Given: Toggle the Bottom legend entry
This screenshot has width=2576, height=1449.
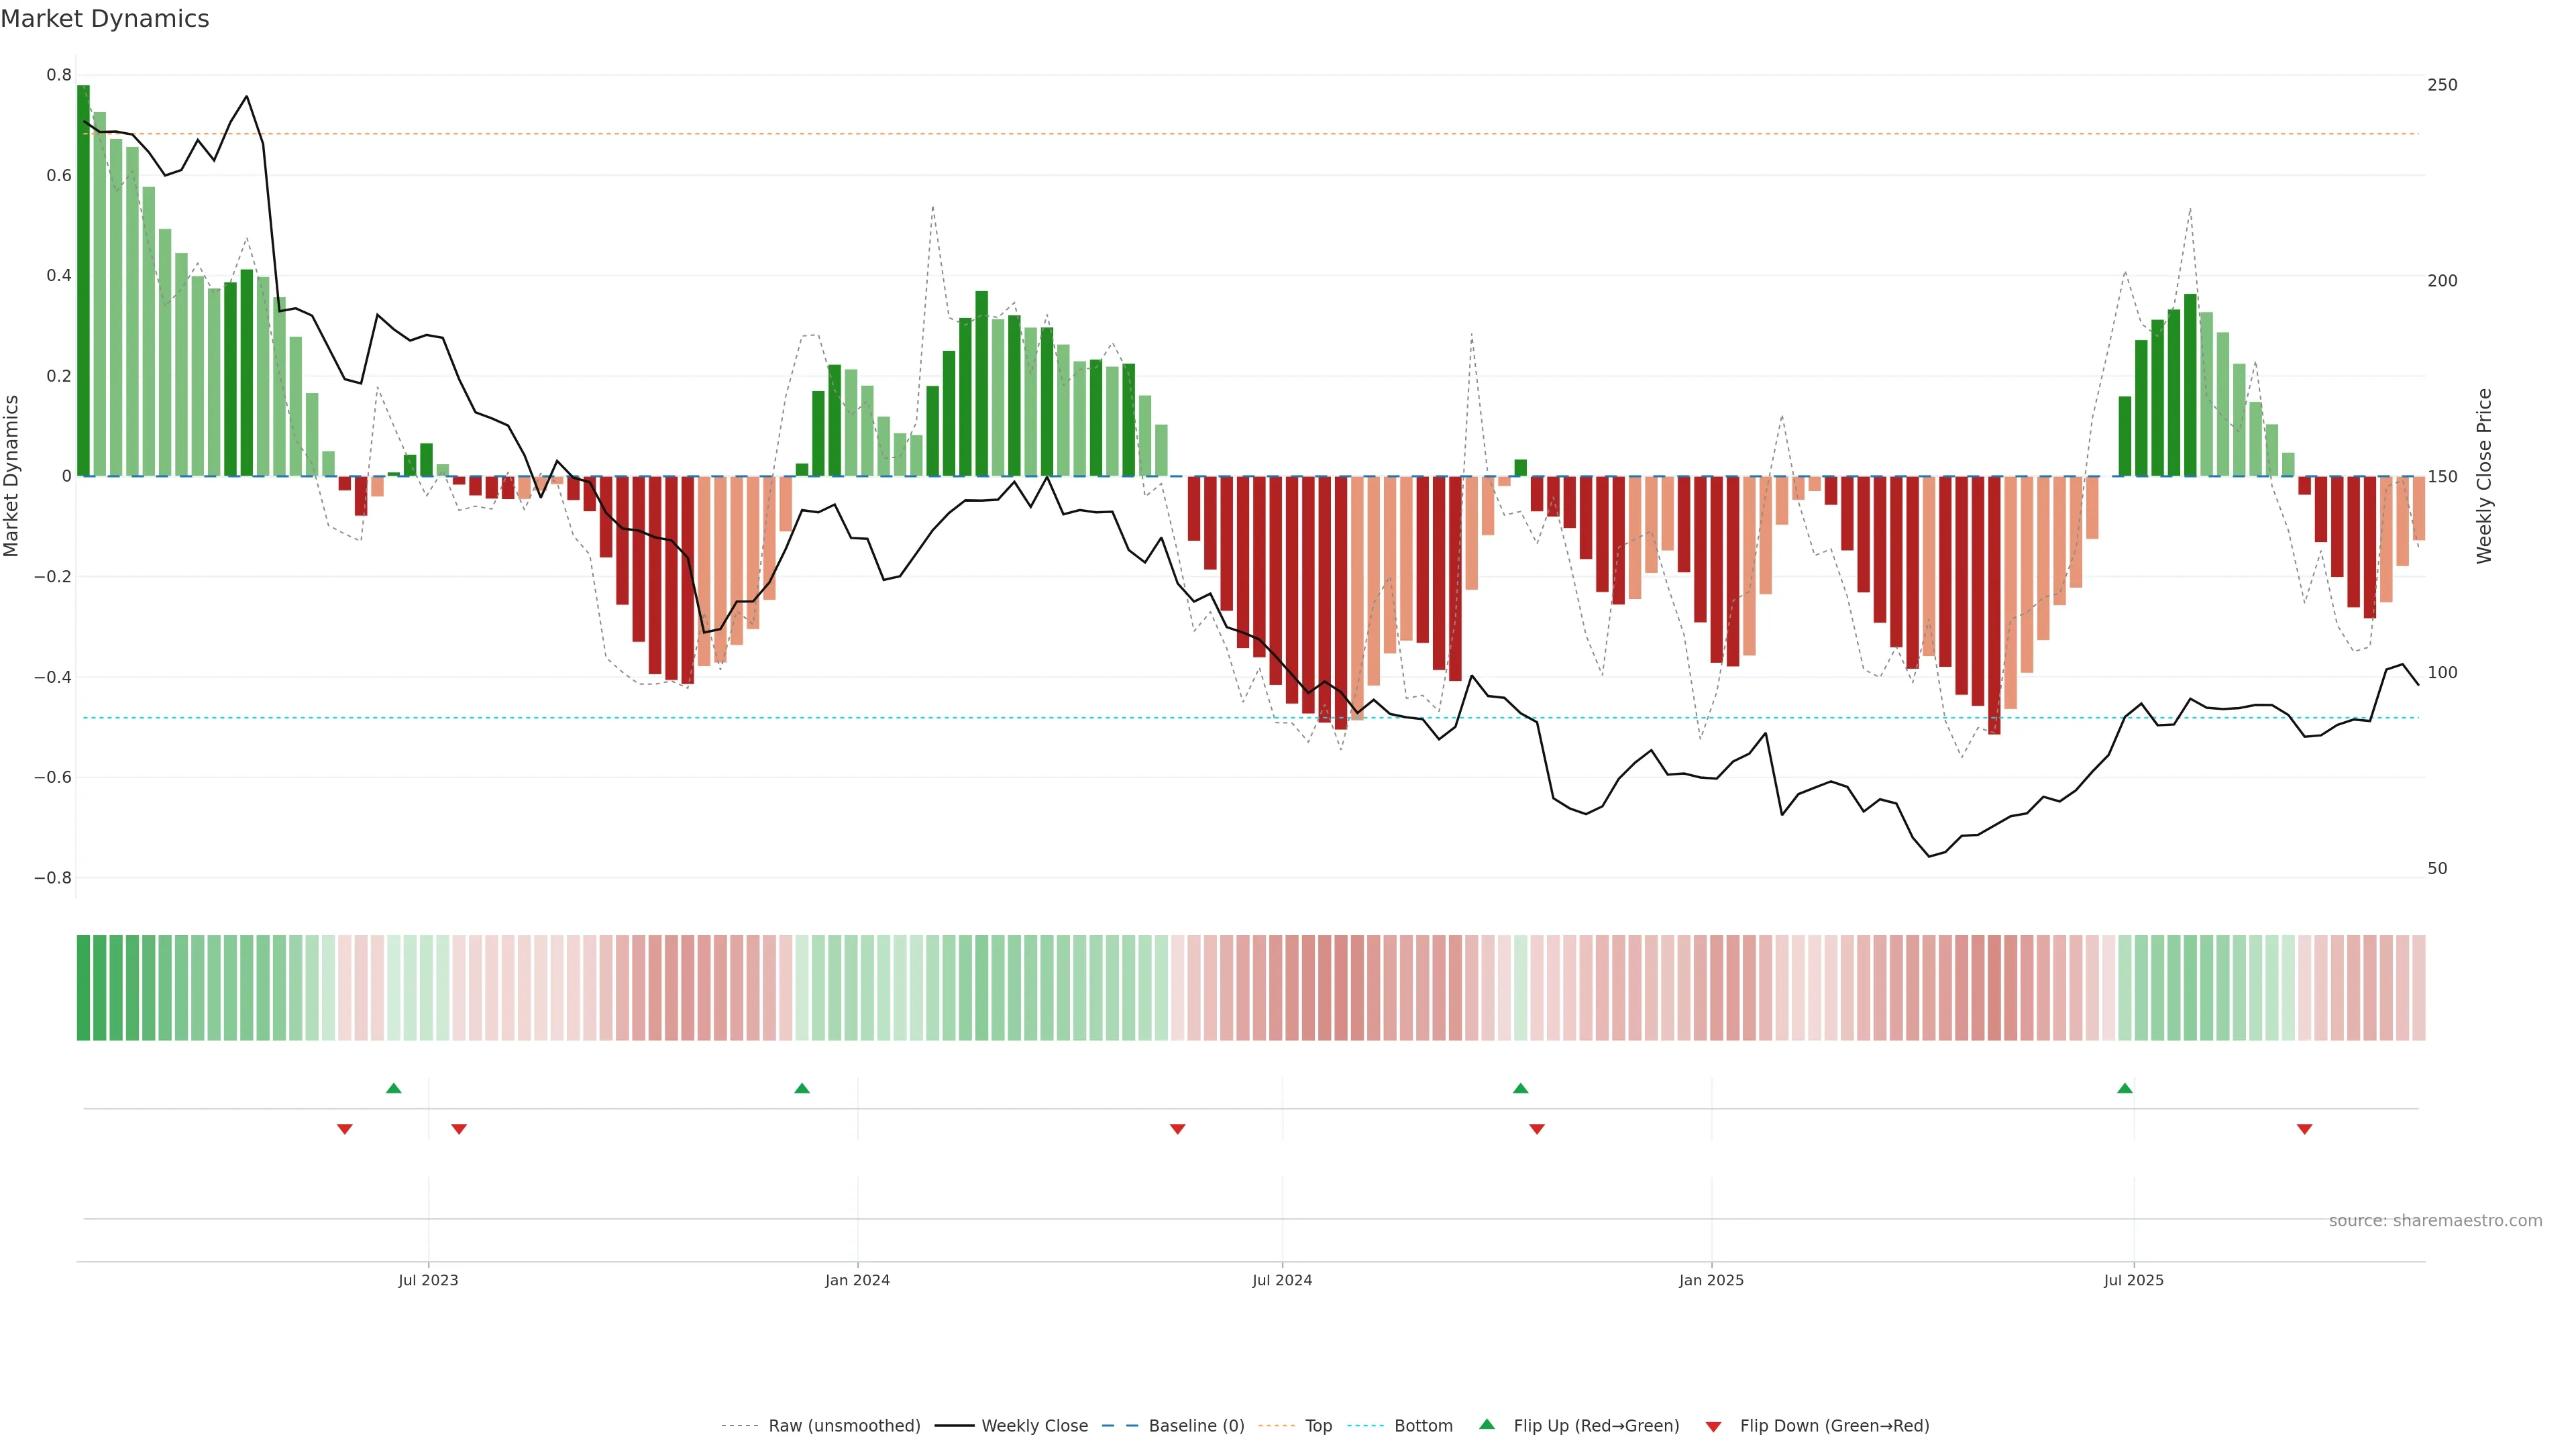Looking at the screenshot, I should point(1423,1426).
